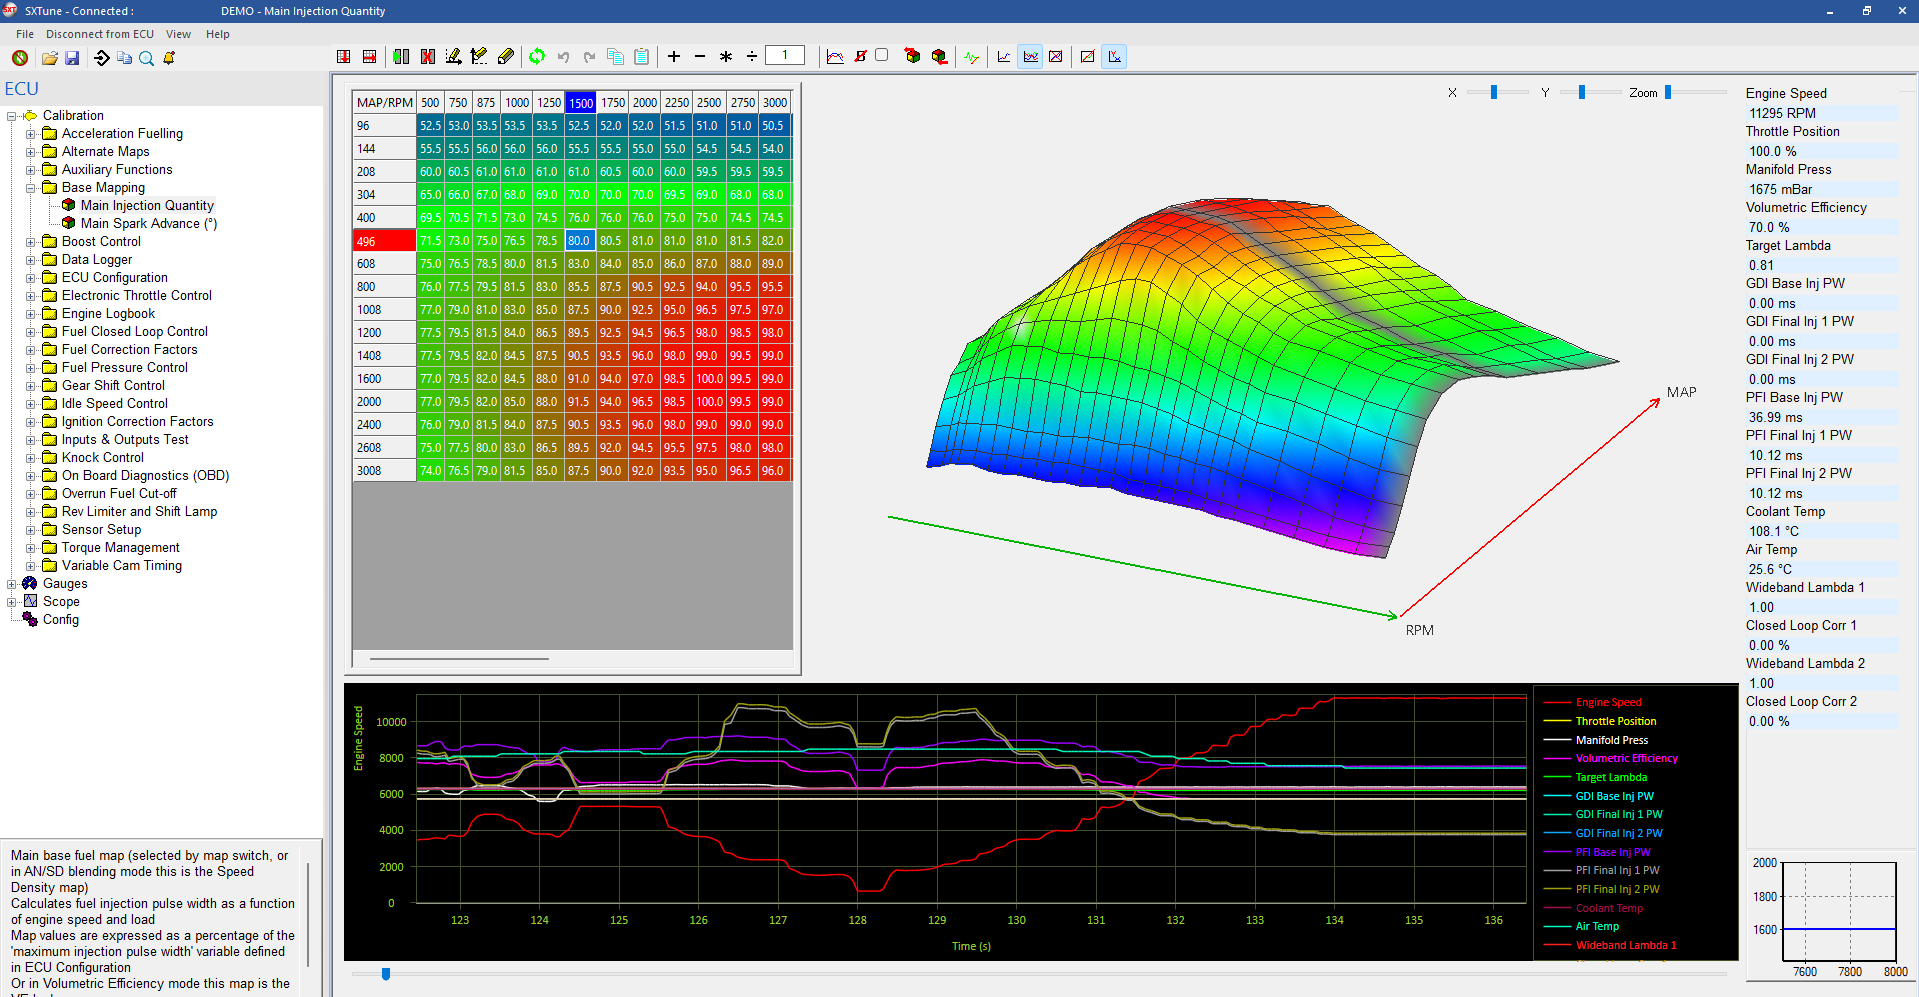Click the divide-value icon
The width and height of the screenshot is (1919, 997).
[752, 57]
